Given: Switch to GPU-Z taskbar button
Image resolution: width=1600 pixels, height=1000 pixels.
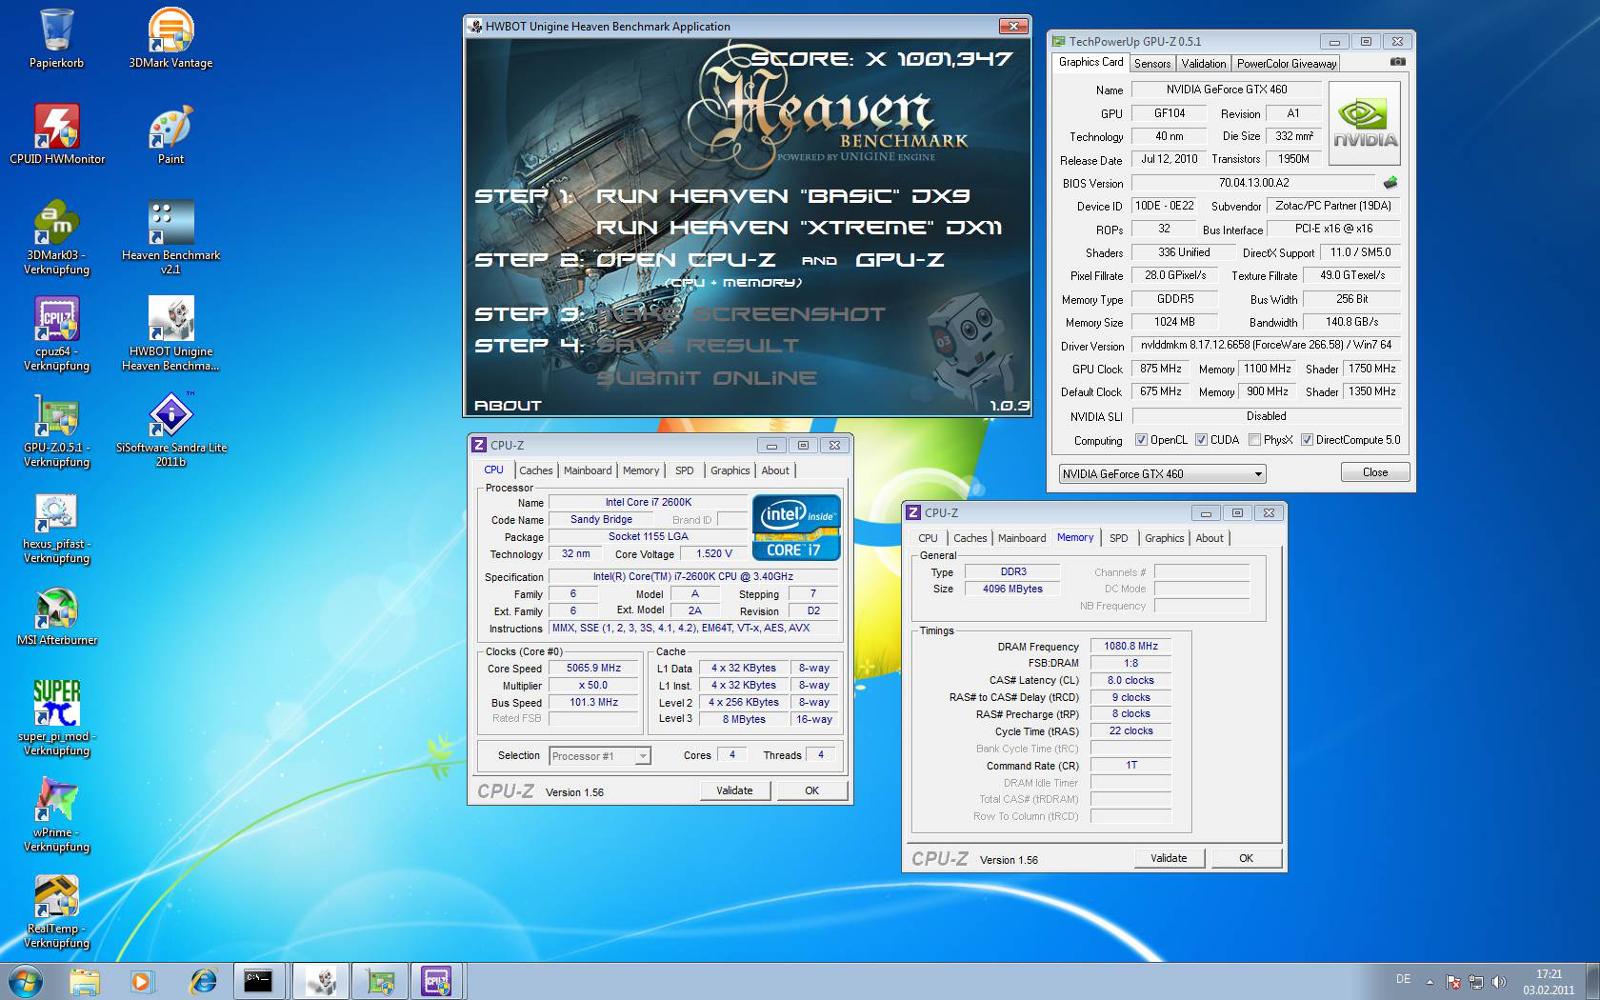Looking at the screenshot, I should coord(380,981).
